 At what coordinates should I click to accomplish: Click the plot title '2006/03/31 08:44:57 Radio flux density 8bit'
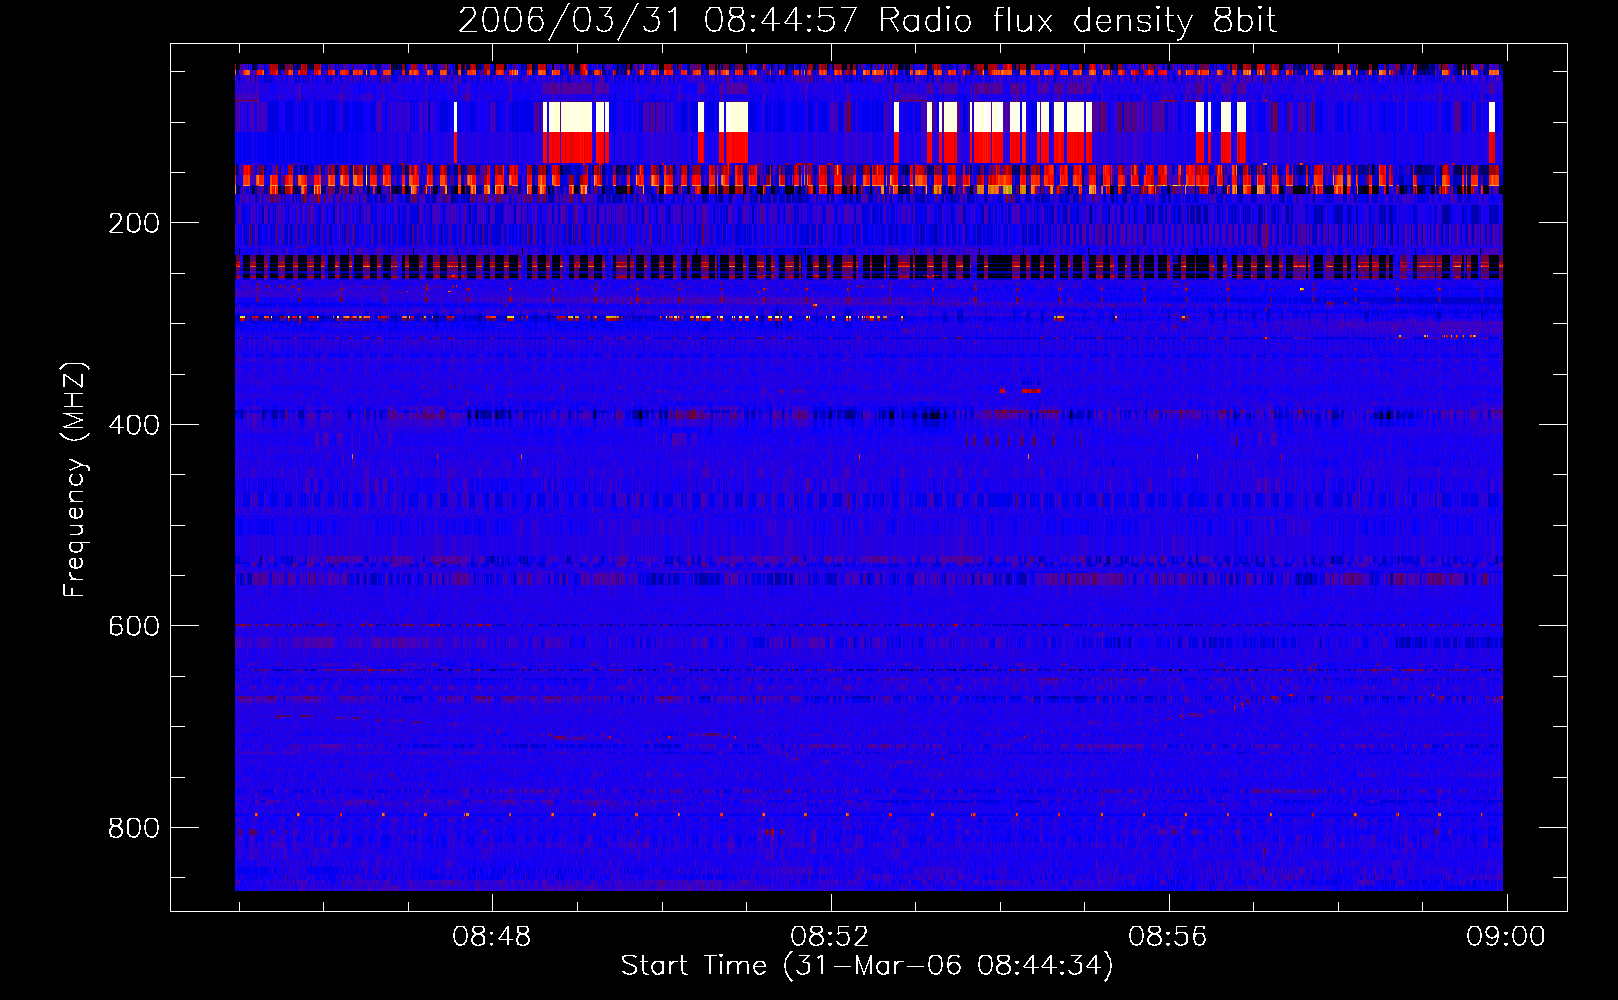tap(868, 21)
